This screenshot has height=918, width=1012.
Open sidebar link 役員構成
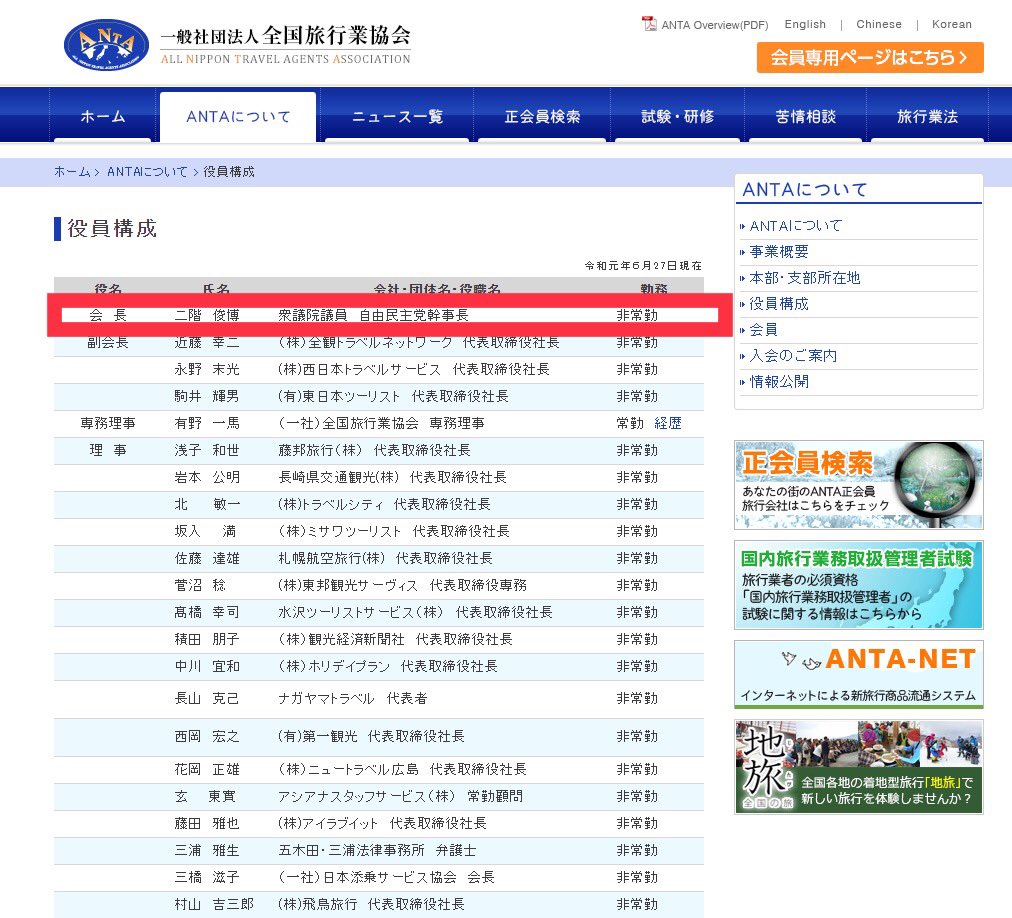click(x=779, y=303)
